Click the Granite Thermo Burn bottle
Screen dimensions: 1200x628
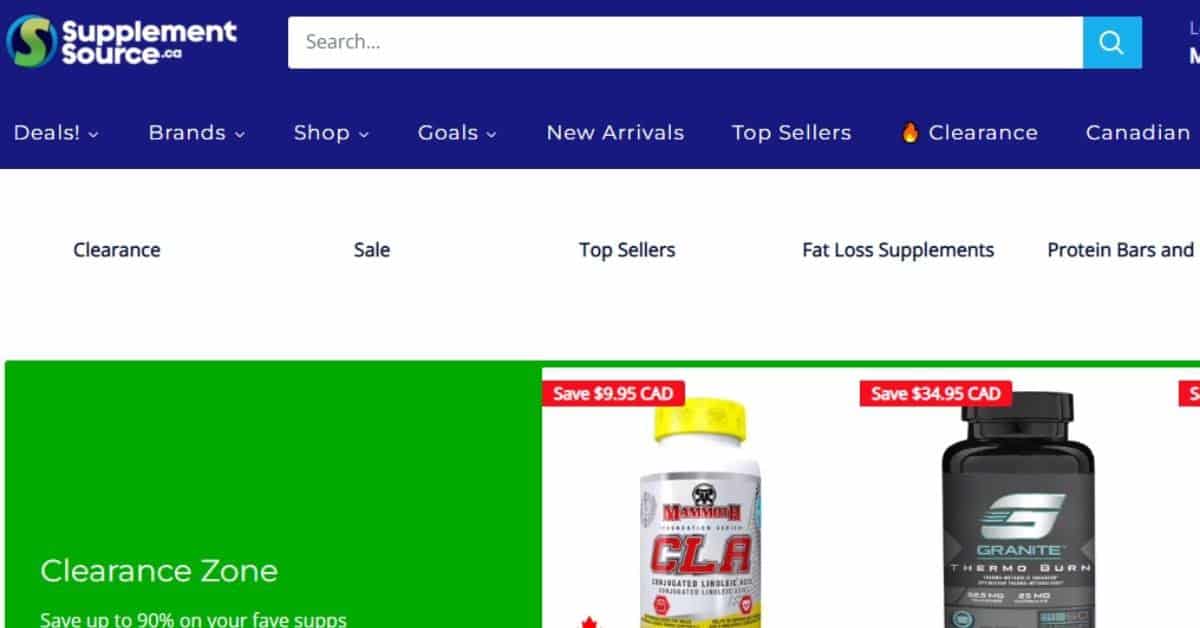1018,510
